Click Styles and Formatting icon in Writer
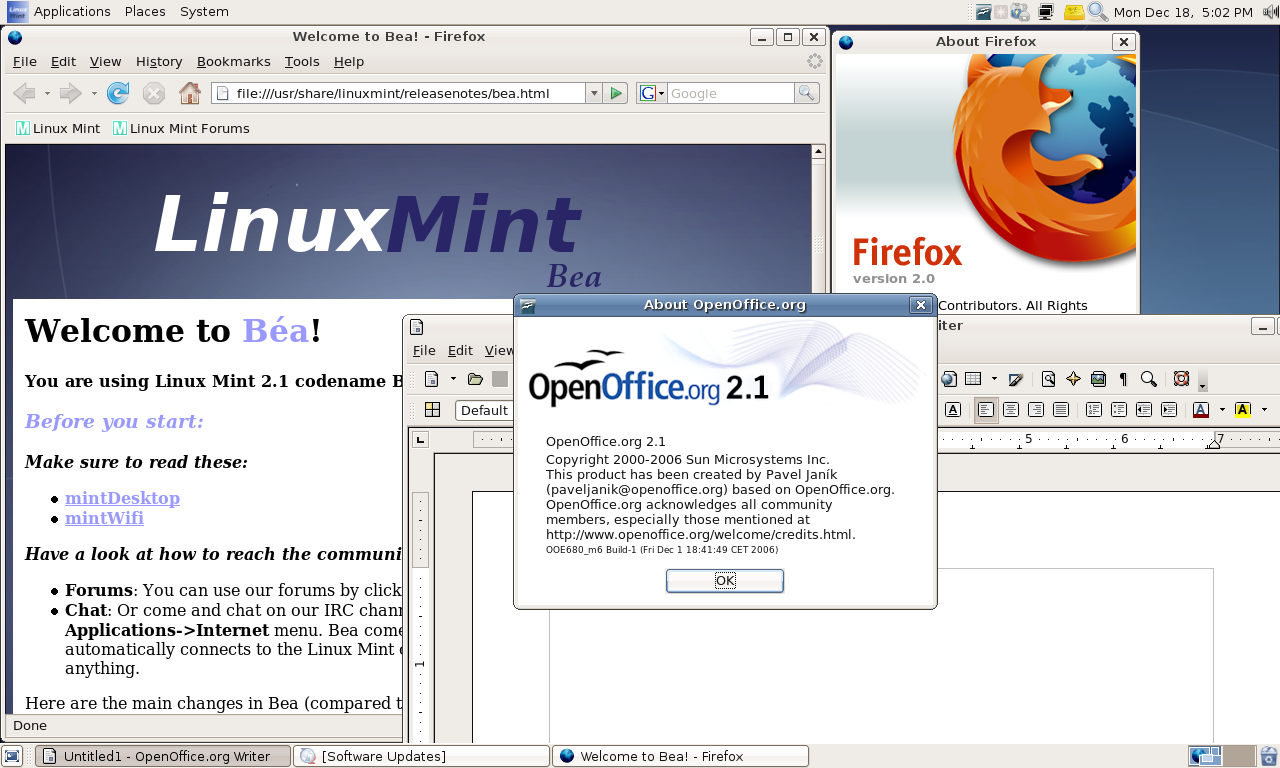1280x768 pixels. [432, 409]
